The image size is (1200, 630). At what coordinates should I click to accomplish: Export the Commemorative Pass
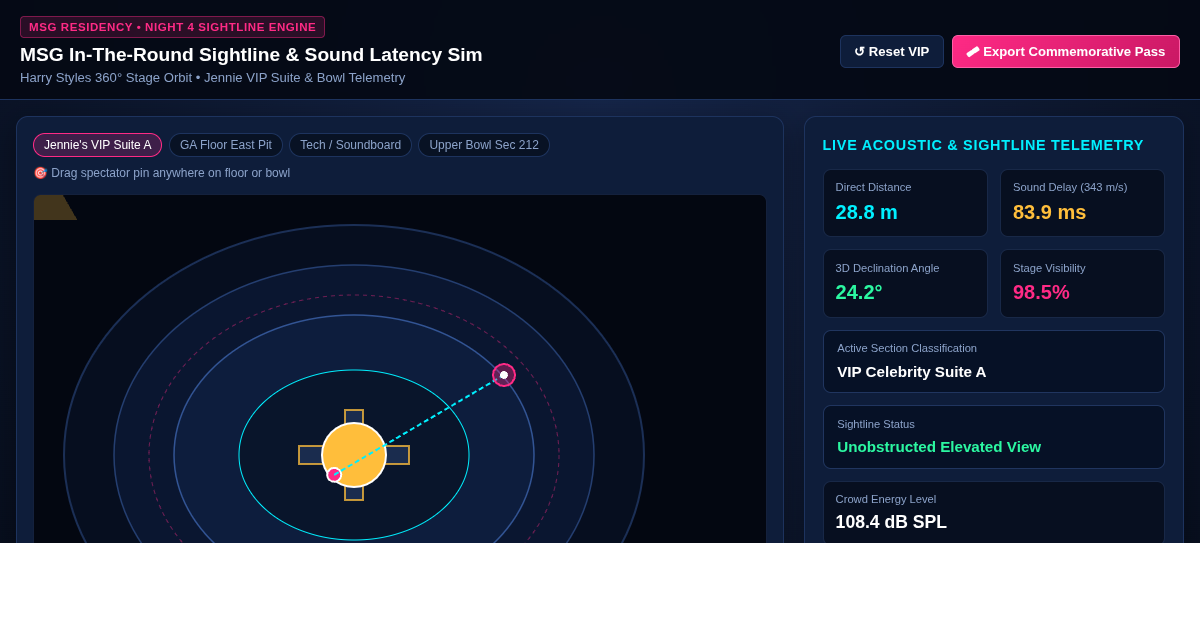pos(1066,52)
